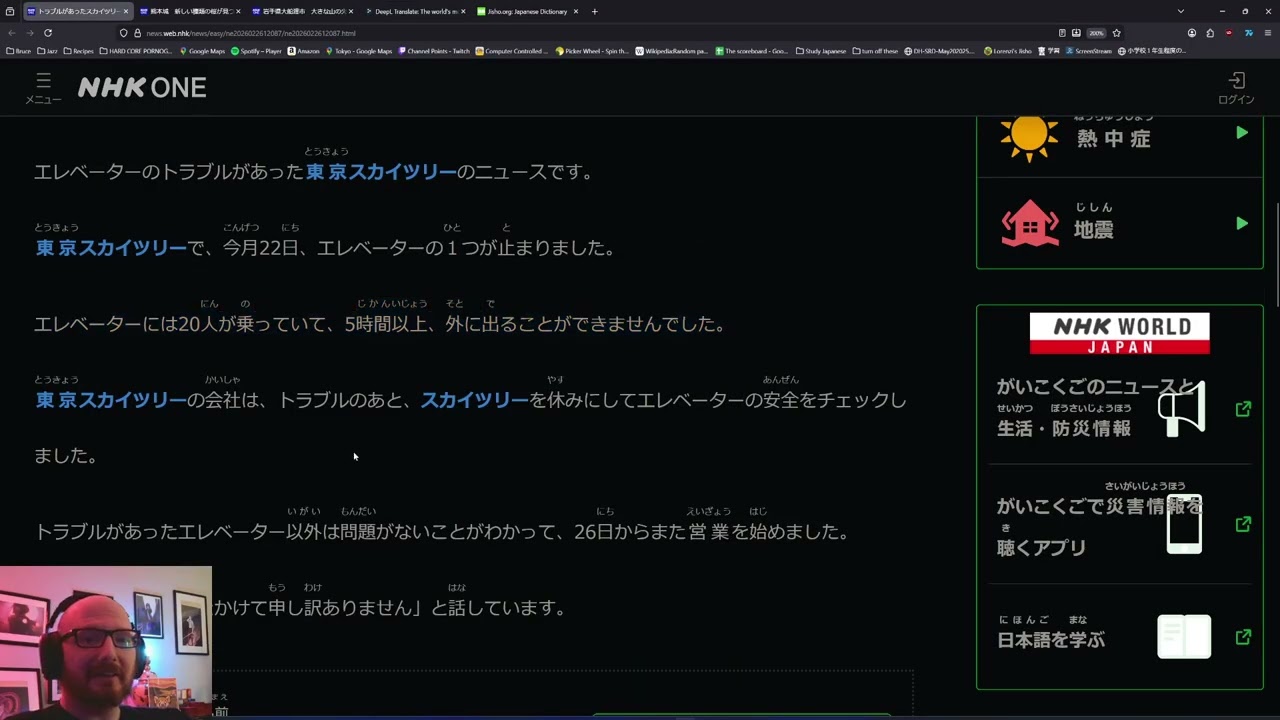Click the NHK WORLD JAPAN banner
The height and width of the screenshot is (720, 1280).
coord(1119,333)
